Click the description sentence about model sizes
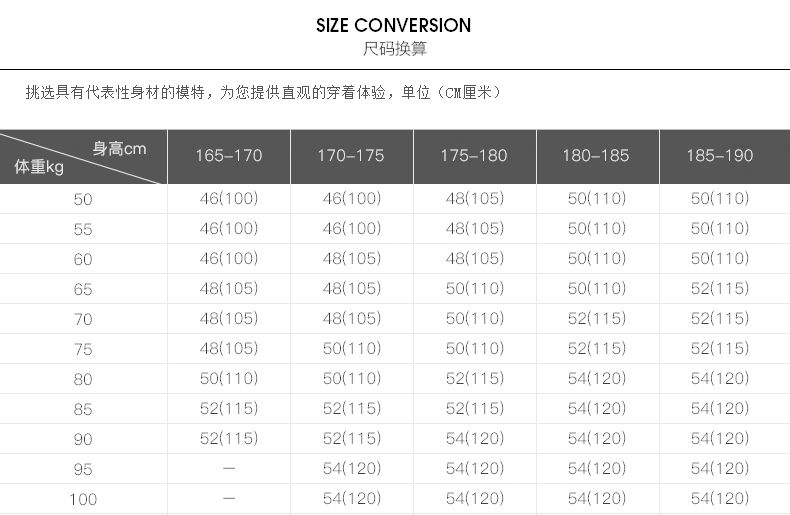790x515 pixels. [262, 92]
